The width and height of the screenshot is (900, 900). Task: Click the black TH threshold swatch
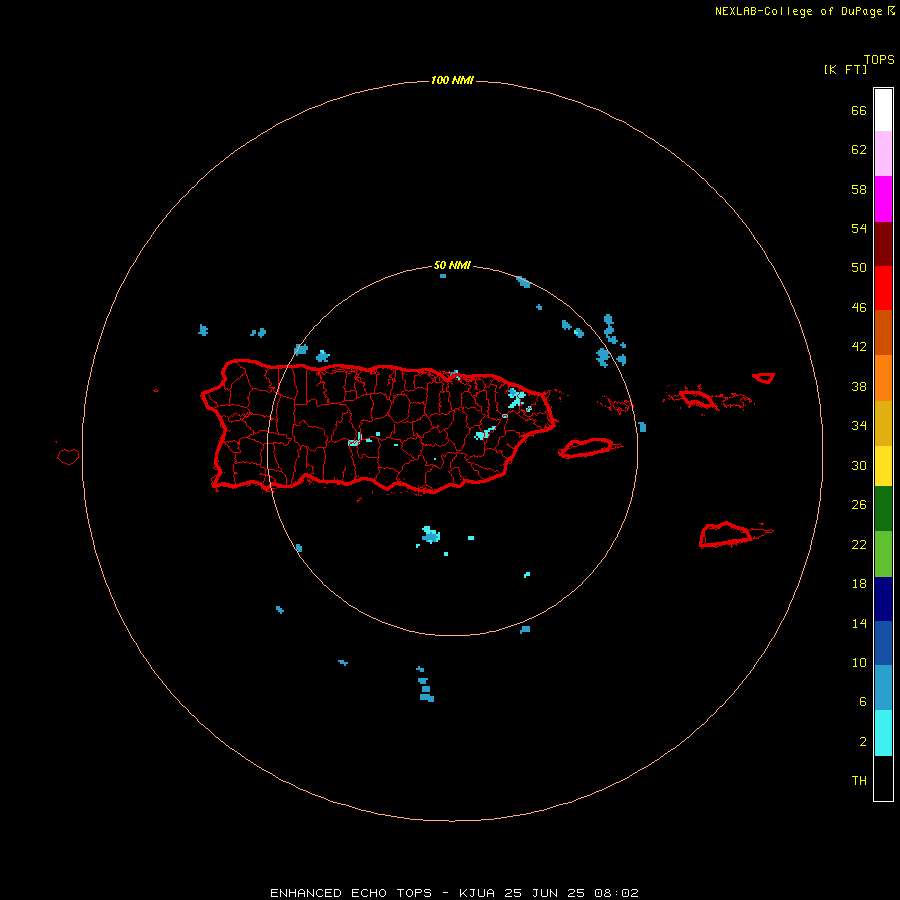883,778
